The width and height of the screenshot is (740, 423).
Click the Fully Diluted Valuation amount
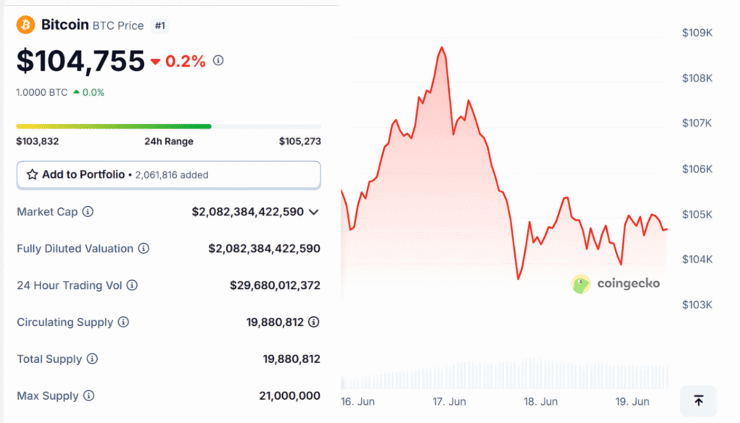pos(264,248)
